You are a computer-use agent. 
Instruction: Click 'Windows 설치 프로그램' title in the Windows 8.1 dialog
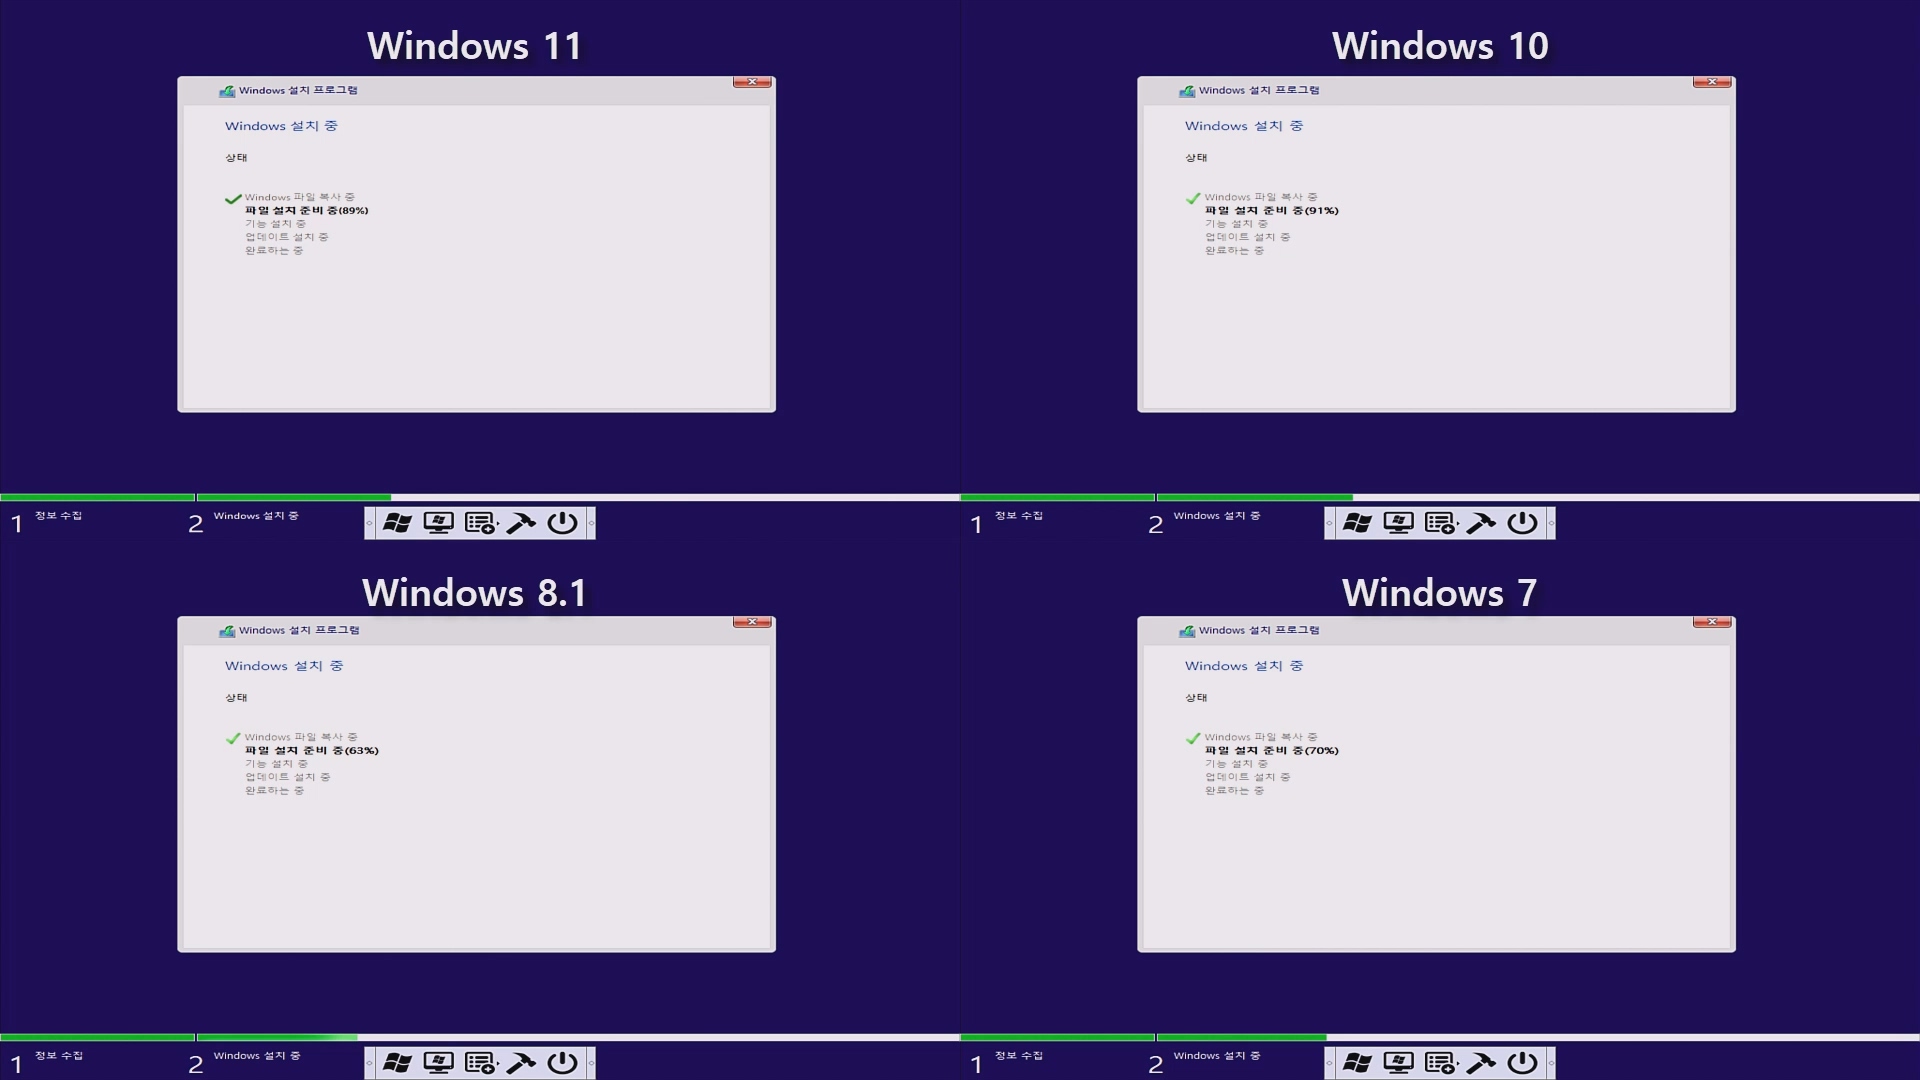pyautogui.click(x=299, y=631)
